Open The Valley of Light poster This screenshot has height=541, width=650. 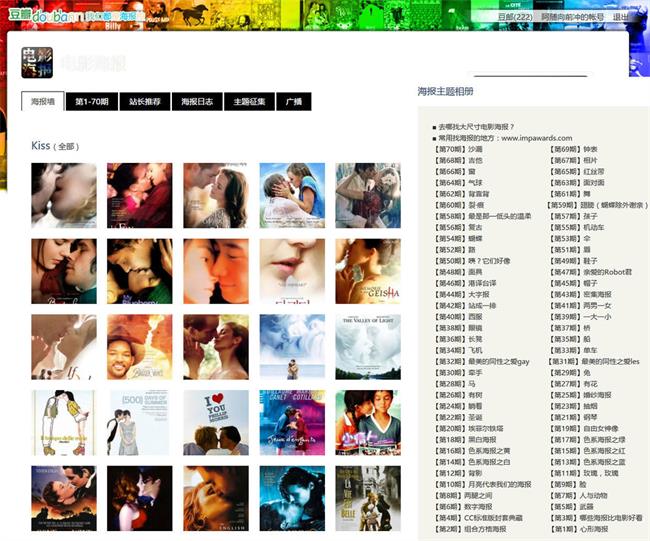pos(367,347)
